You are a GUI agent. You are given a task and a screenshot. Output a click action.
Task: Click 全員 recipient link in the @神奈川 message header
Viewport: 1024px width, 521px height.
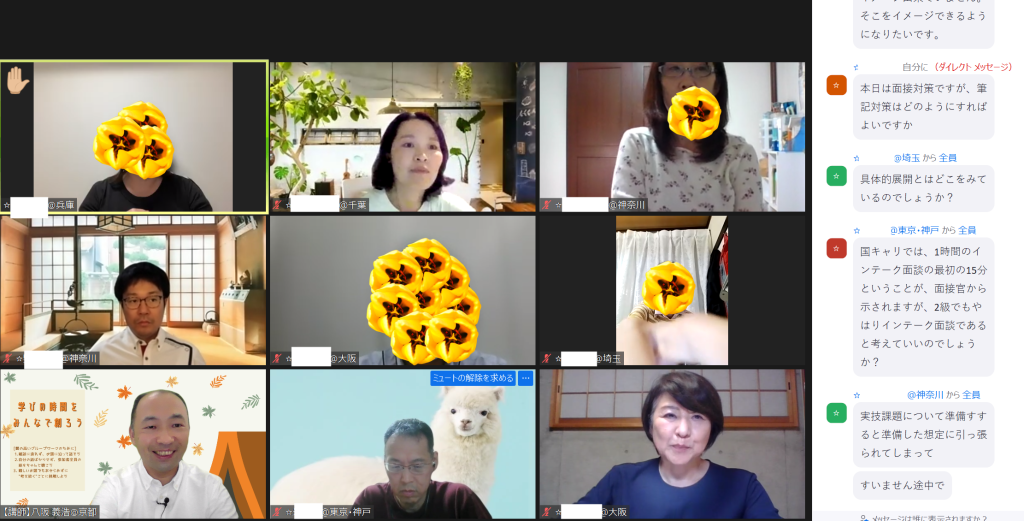(x=971, y=394)
